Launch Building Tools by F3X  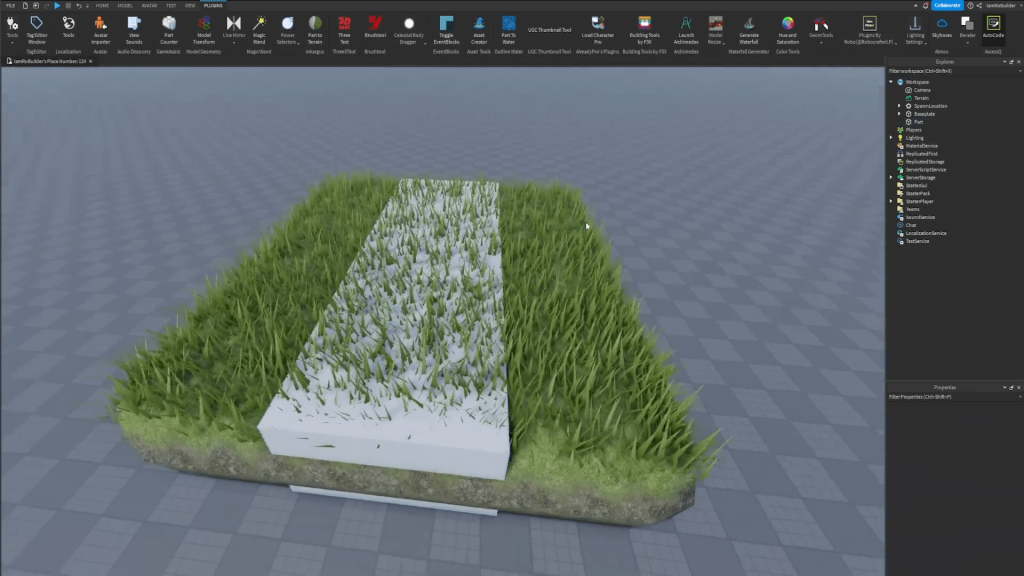point(645,30)
